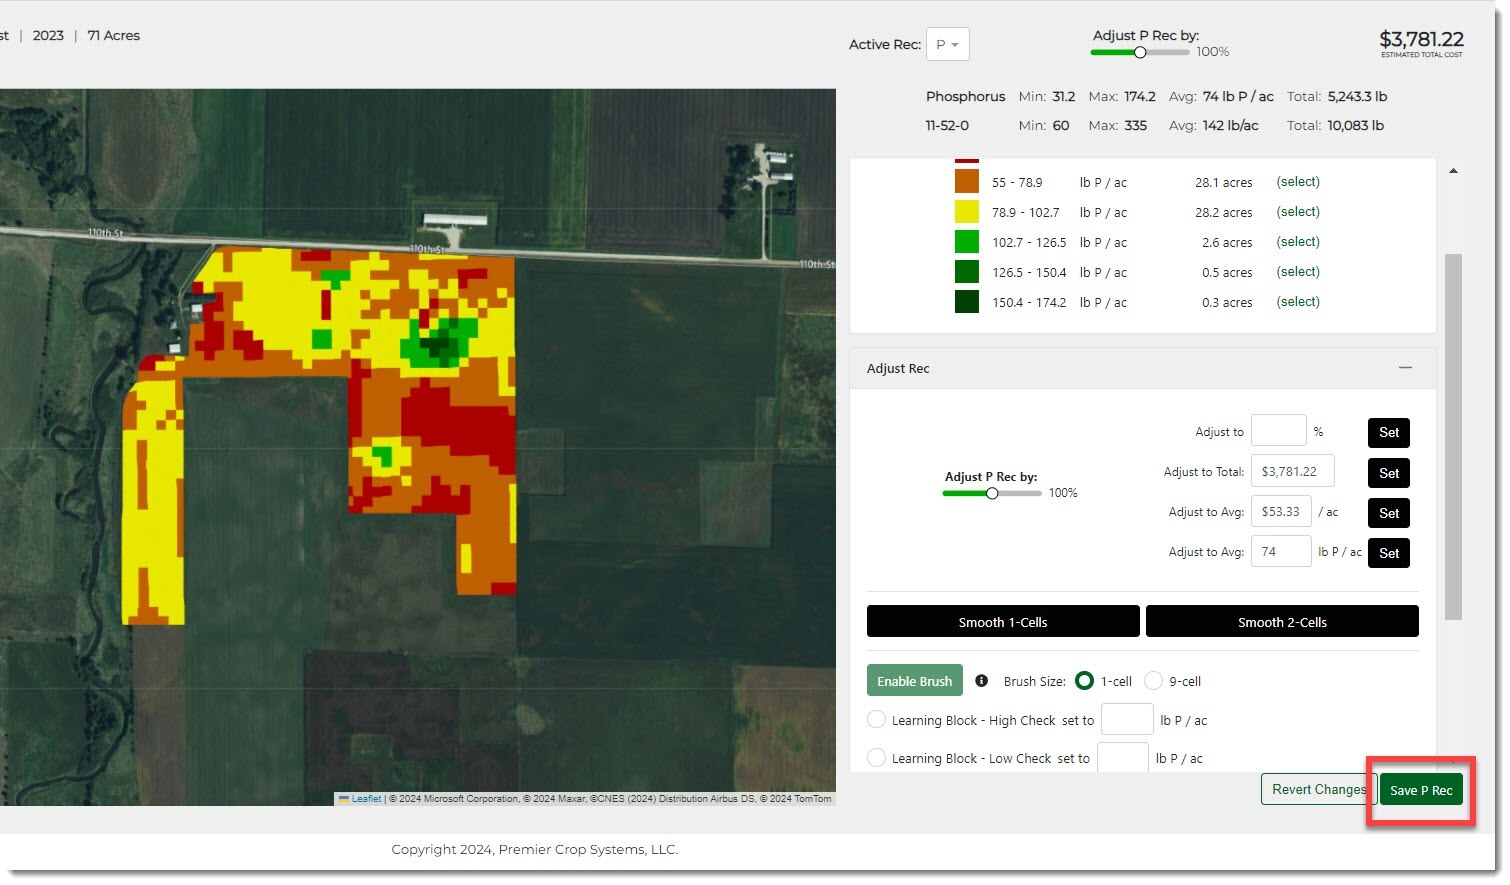
Task: Select the 55 - 78.9 range link
Action: pyautogui.click(x=1297, y=182)
